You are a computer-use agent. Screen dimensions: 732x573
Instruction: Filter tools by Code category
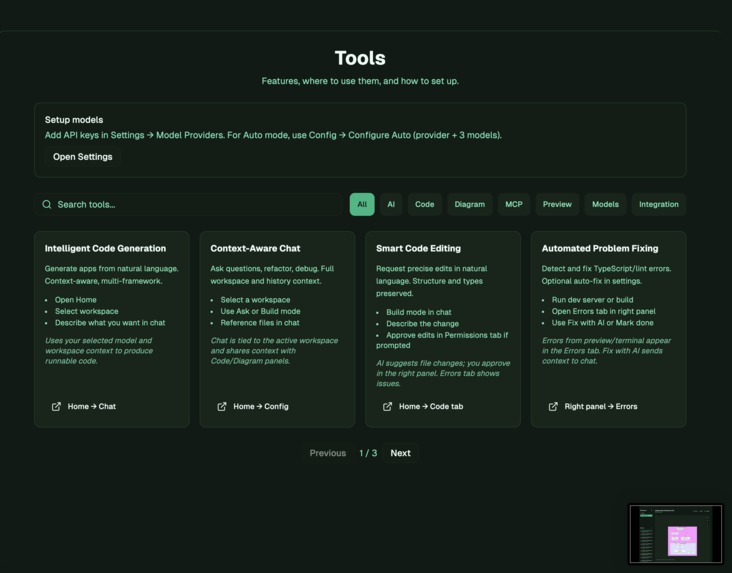425,205
